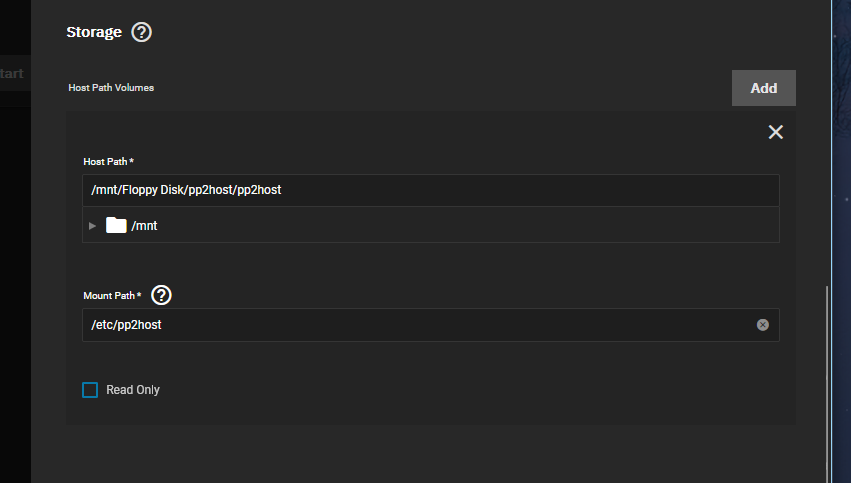Click the /mnt folder icon

point(116,225)
